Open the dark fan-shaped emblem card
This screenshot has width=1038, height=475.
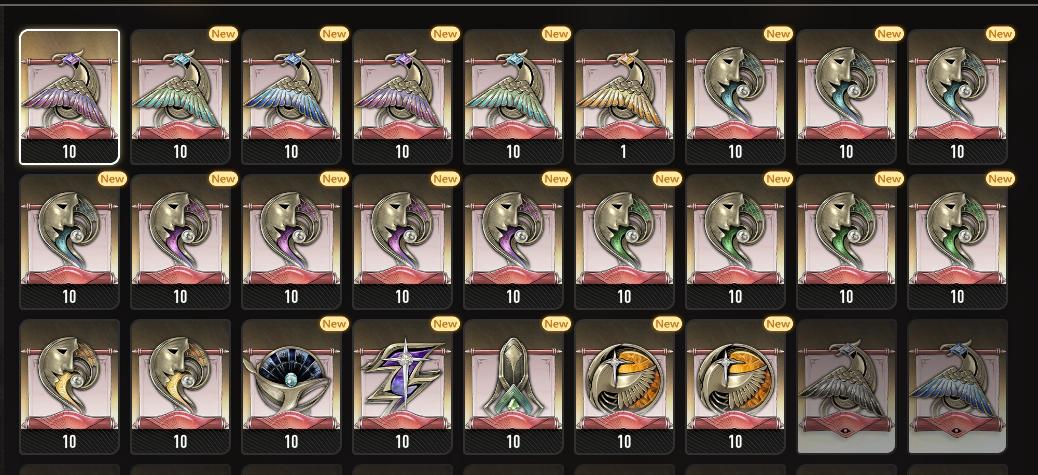291,386
